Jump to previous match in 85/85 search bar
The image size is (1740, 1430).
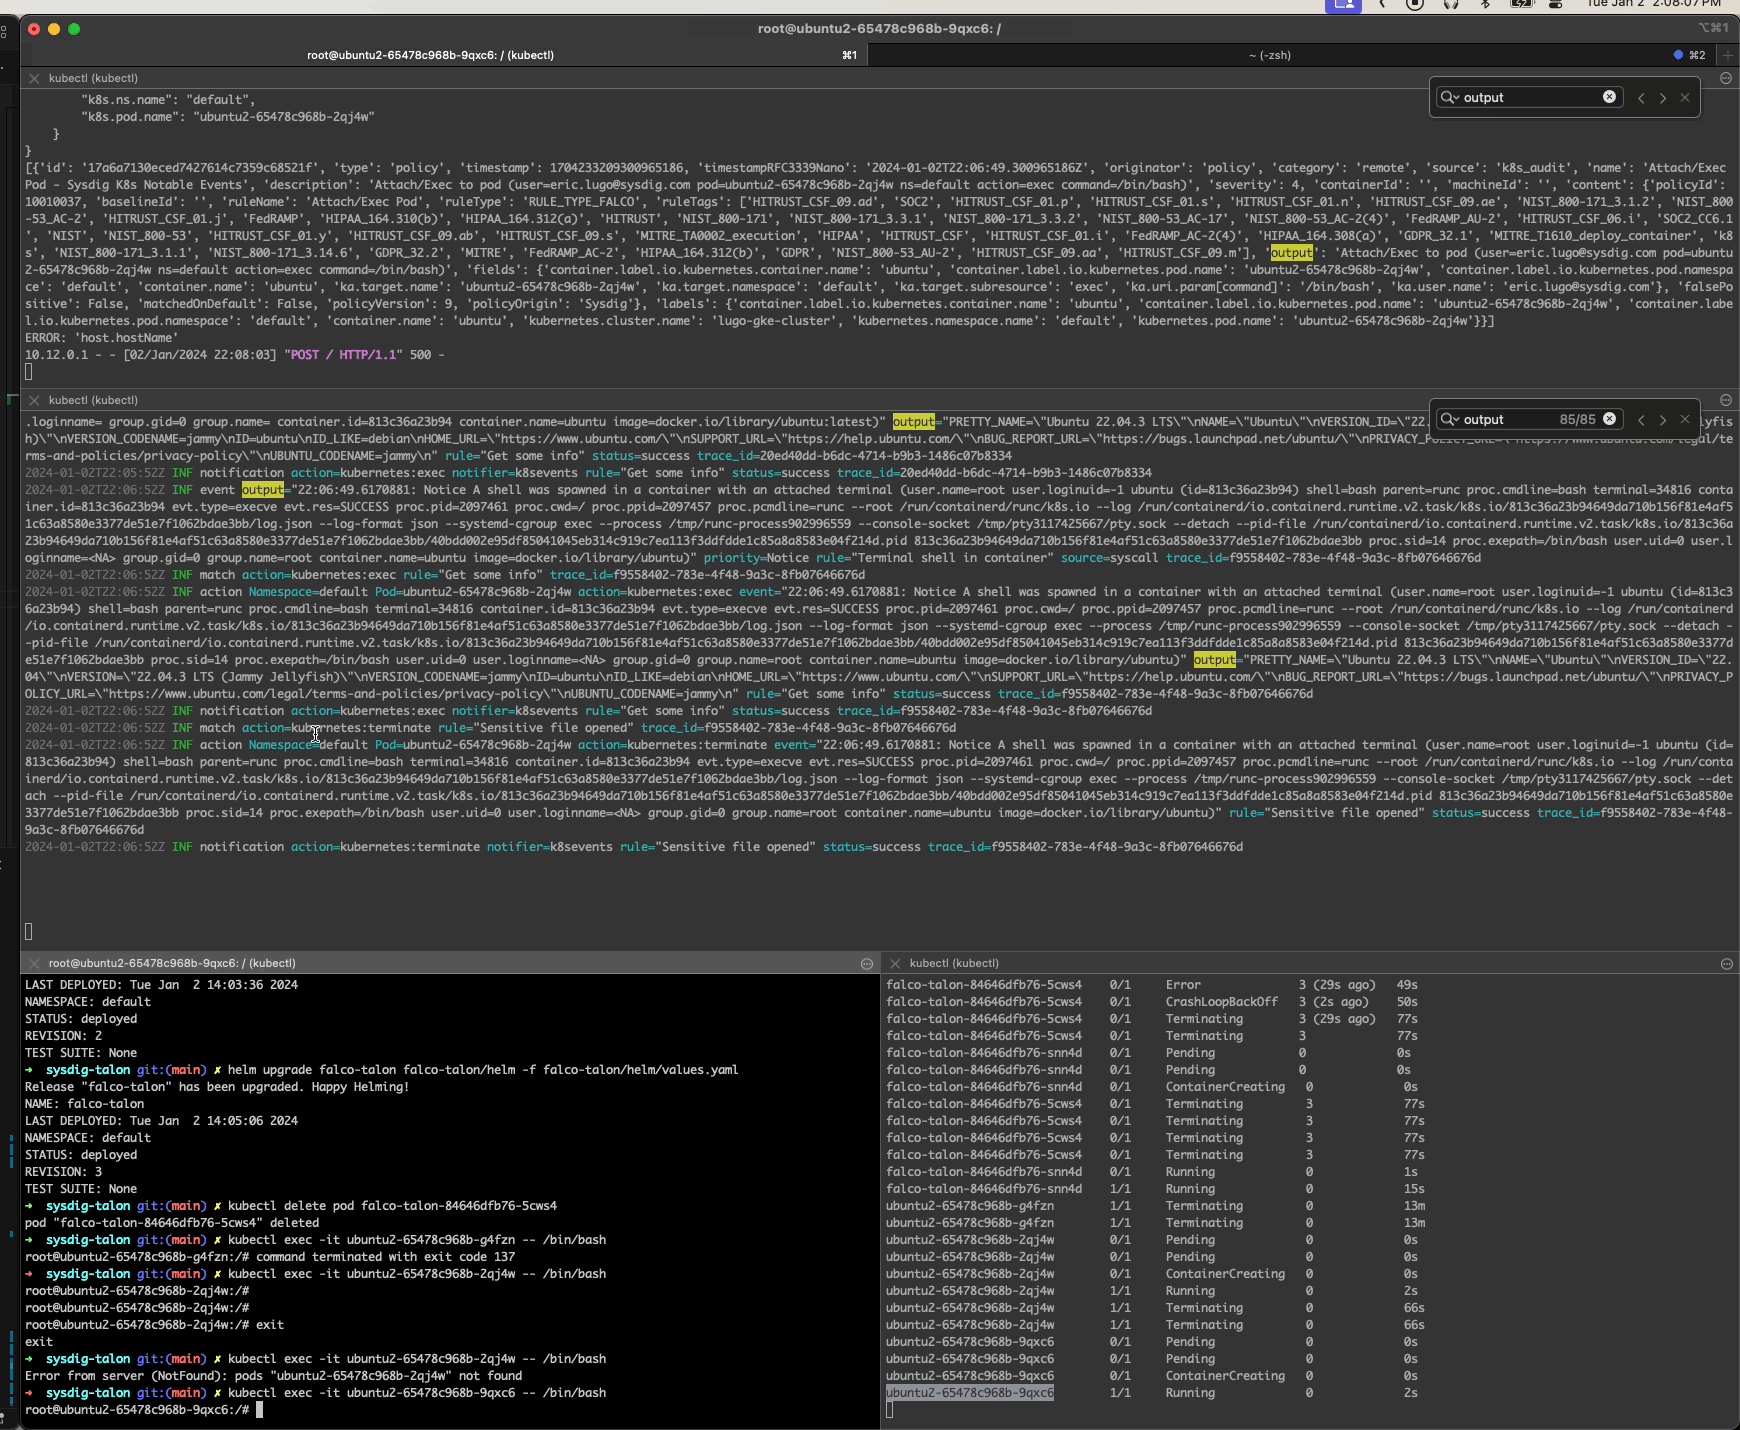point(1641,420)
